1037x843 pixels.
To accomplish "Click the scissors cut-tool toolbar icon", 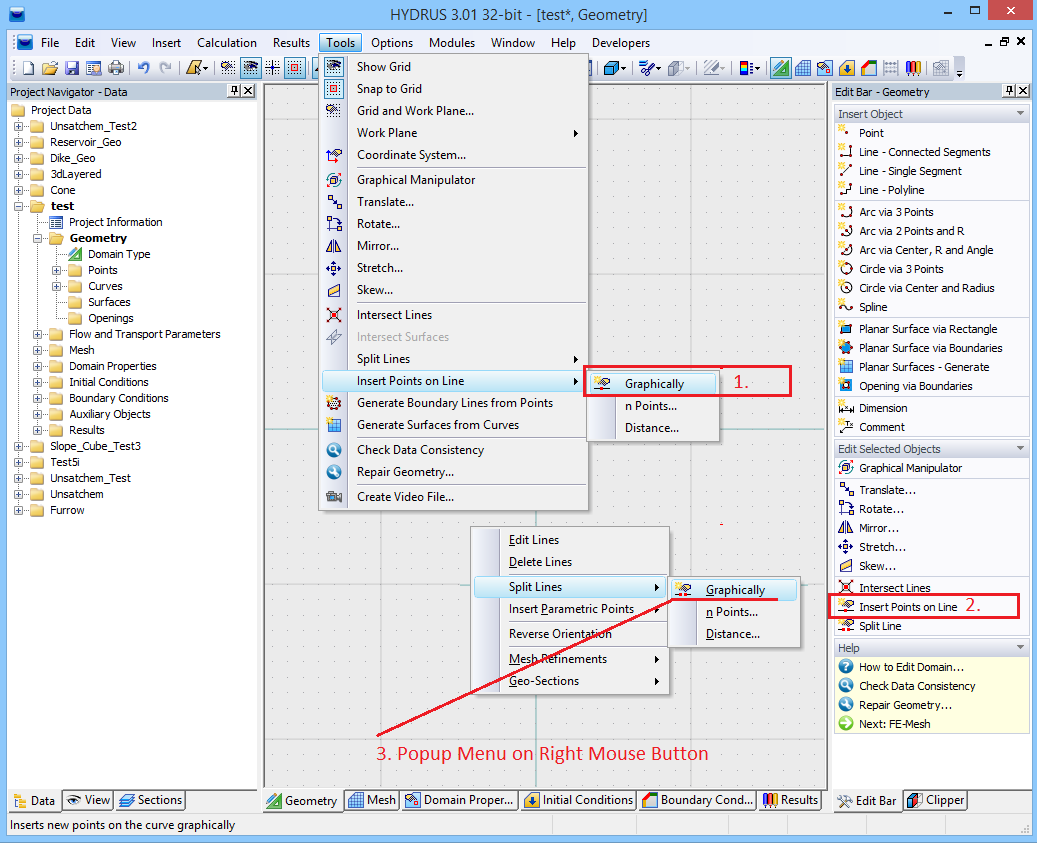I will click(x=647, y=67).
